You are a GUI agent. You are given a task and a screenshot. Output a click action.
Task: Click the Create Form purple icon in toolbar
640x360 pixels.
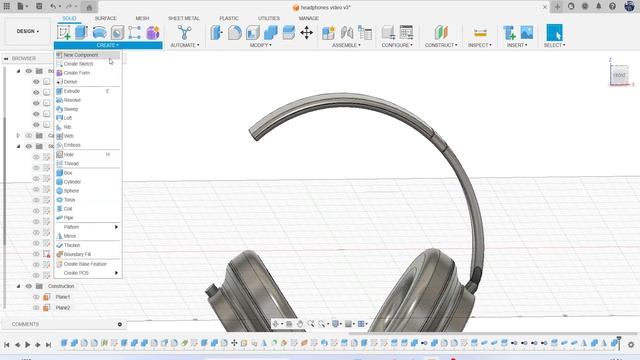click(153, 32)
